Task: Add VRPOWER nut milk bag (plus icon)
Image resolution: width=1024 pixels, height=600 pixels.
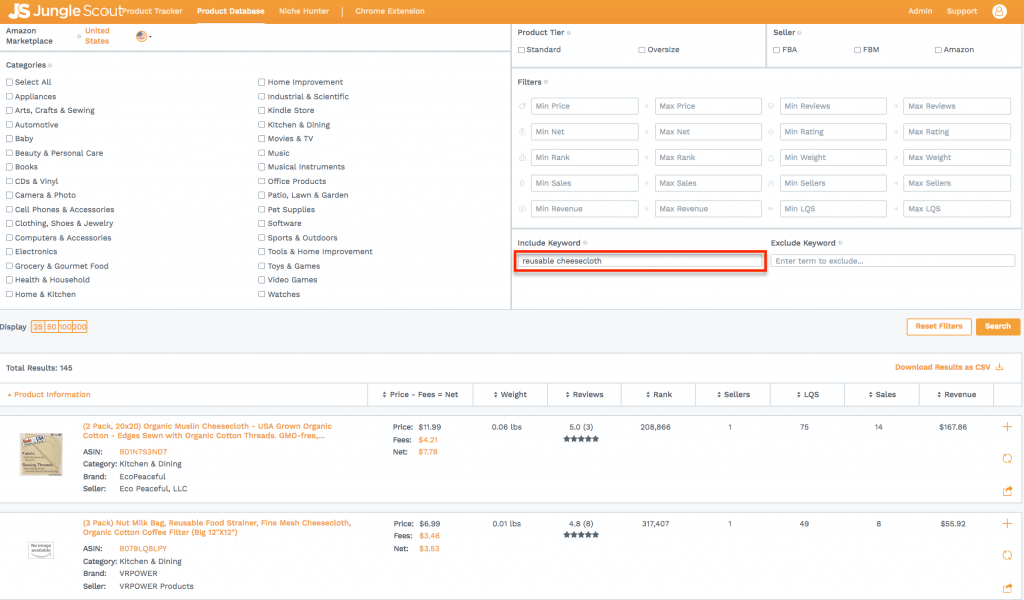Action: (1007, 524)
